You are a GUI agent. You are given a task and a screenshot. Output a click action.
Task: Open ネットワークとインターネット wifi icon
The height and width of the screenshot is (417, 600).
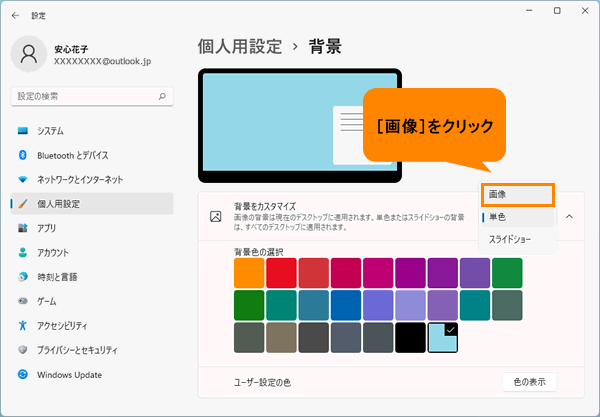pyautogui.click(x=23, y=179)
